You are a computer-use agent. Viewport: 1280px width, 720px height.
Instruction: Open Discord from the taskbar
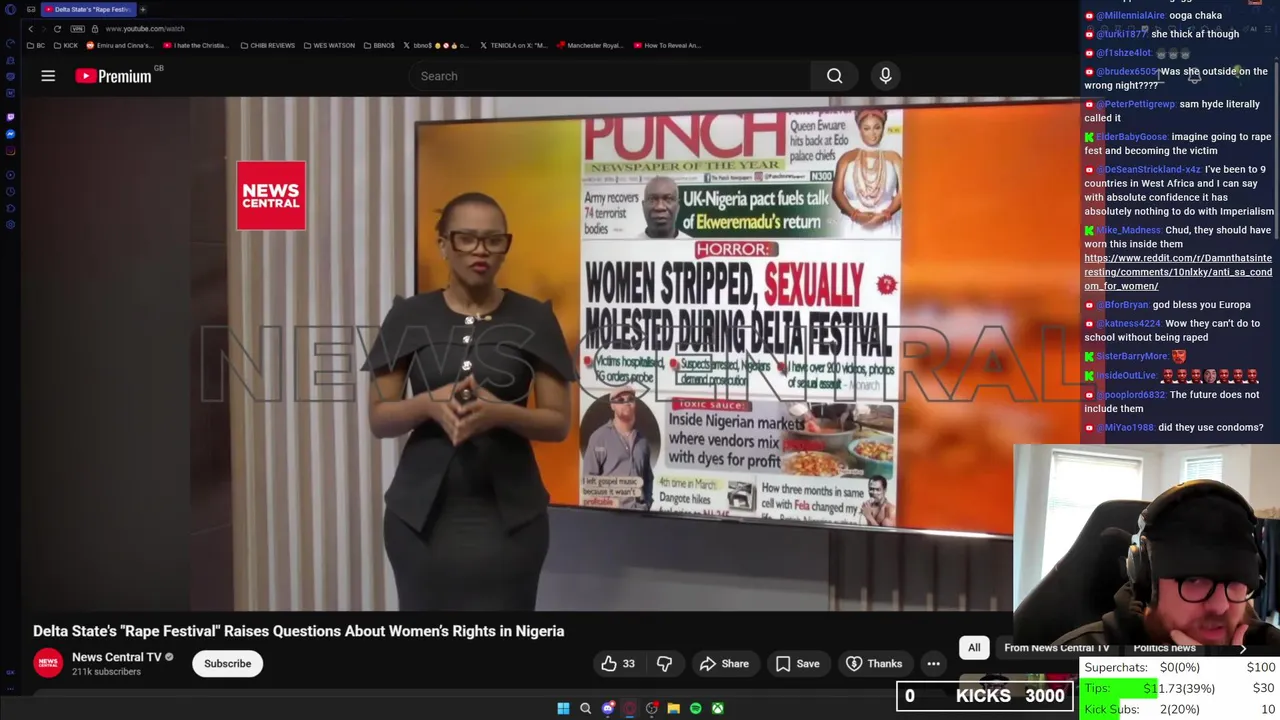click(x=607, y=709)
